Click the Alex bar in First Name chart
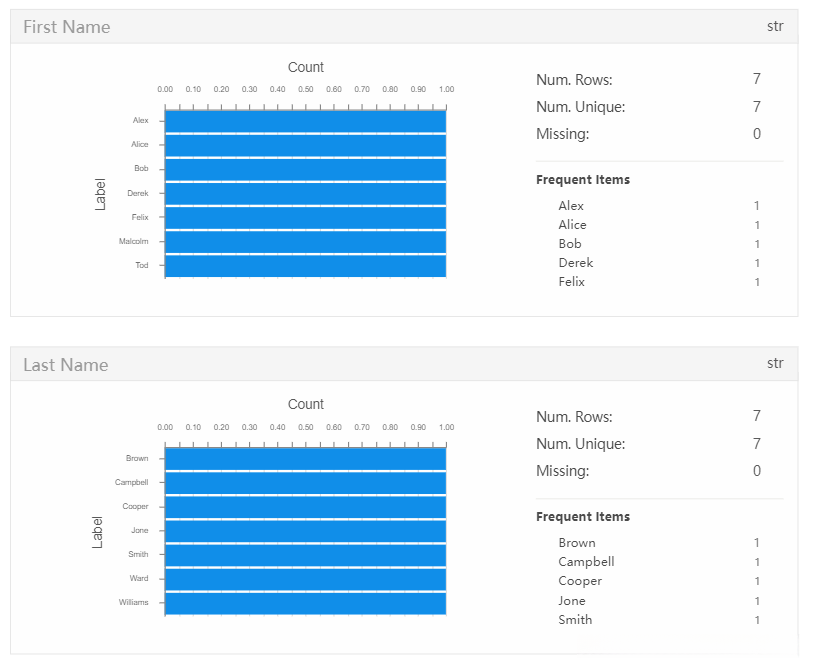This screenshot has height=667, width=814. [305, 120]
